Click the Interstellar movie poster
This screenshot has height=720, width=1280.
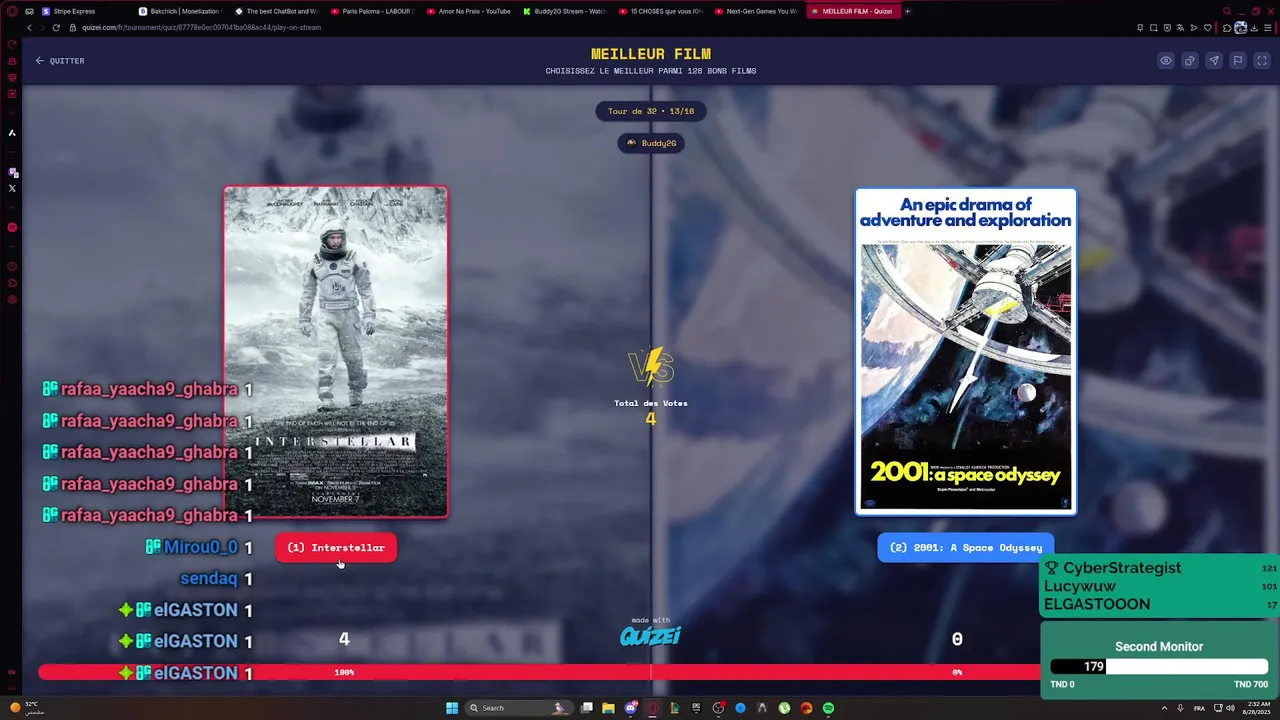coord(336,352)
